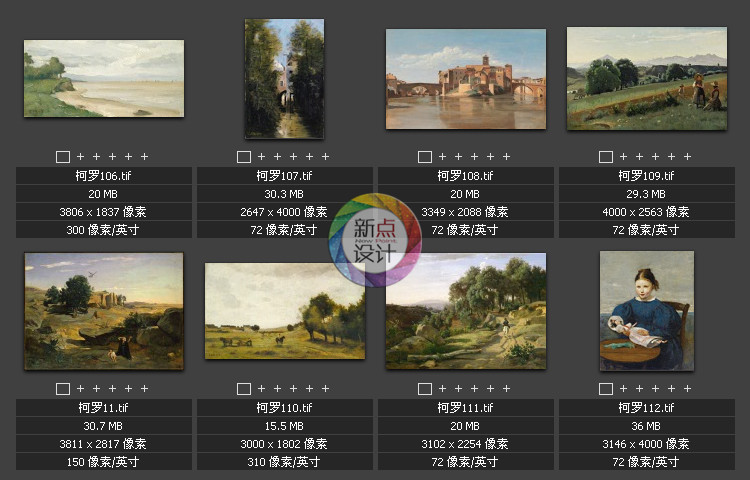Set 5-star rating for 柯罗112.tif
The image size is (750, 480).
[x=687, y=388]
